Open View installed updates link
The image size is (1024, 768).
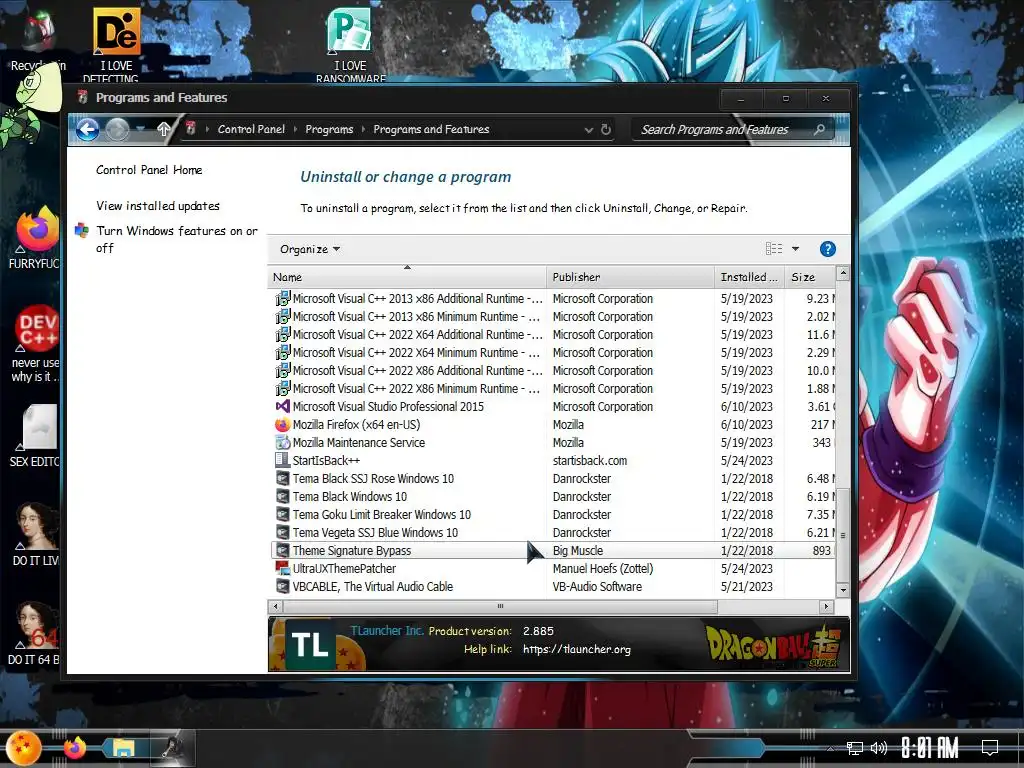(157, 206)
